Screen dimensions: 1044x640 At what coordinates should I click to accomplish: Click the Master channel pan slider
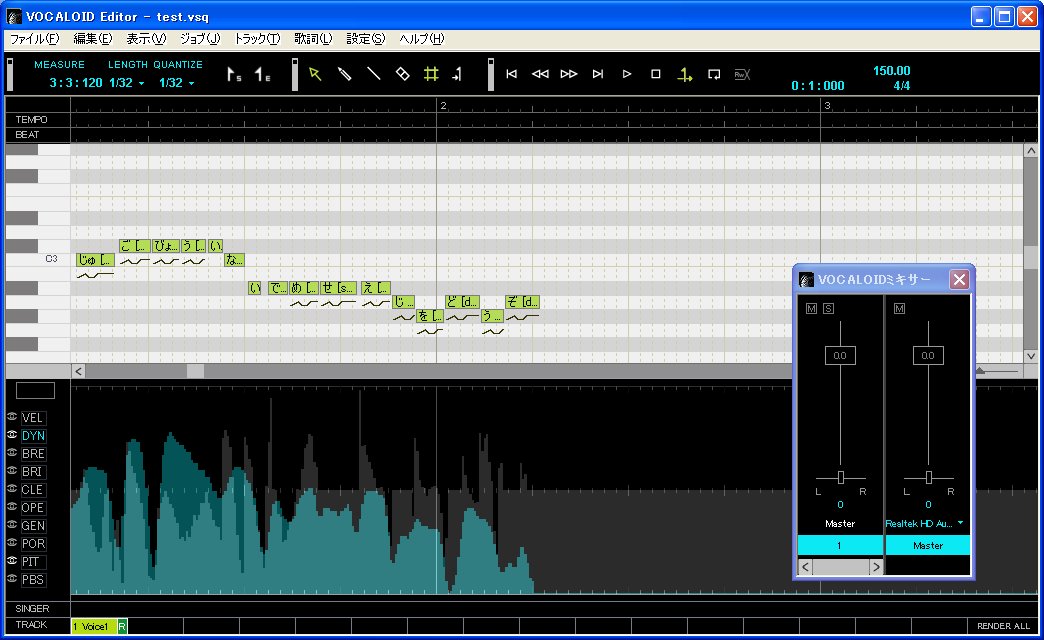coord(929,477)
